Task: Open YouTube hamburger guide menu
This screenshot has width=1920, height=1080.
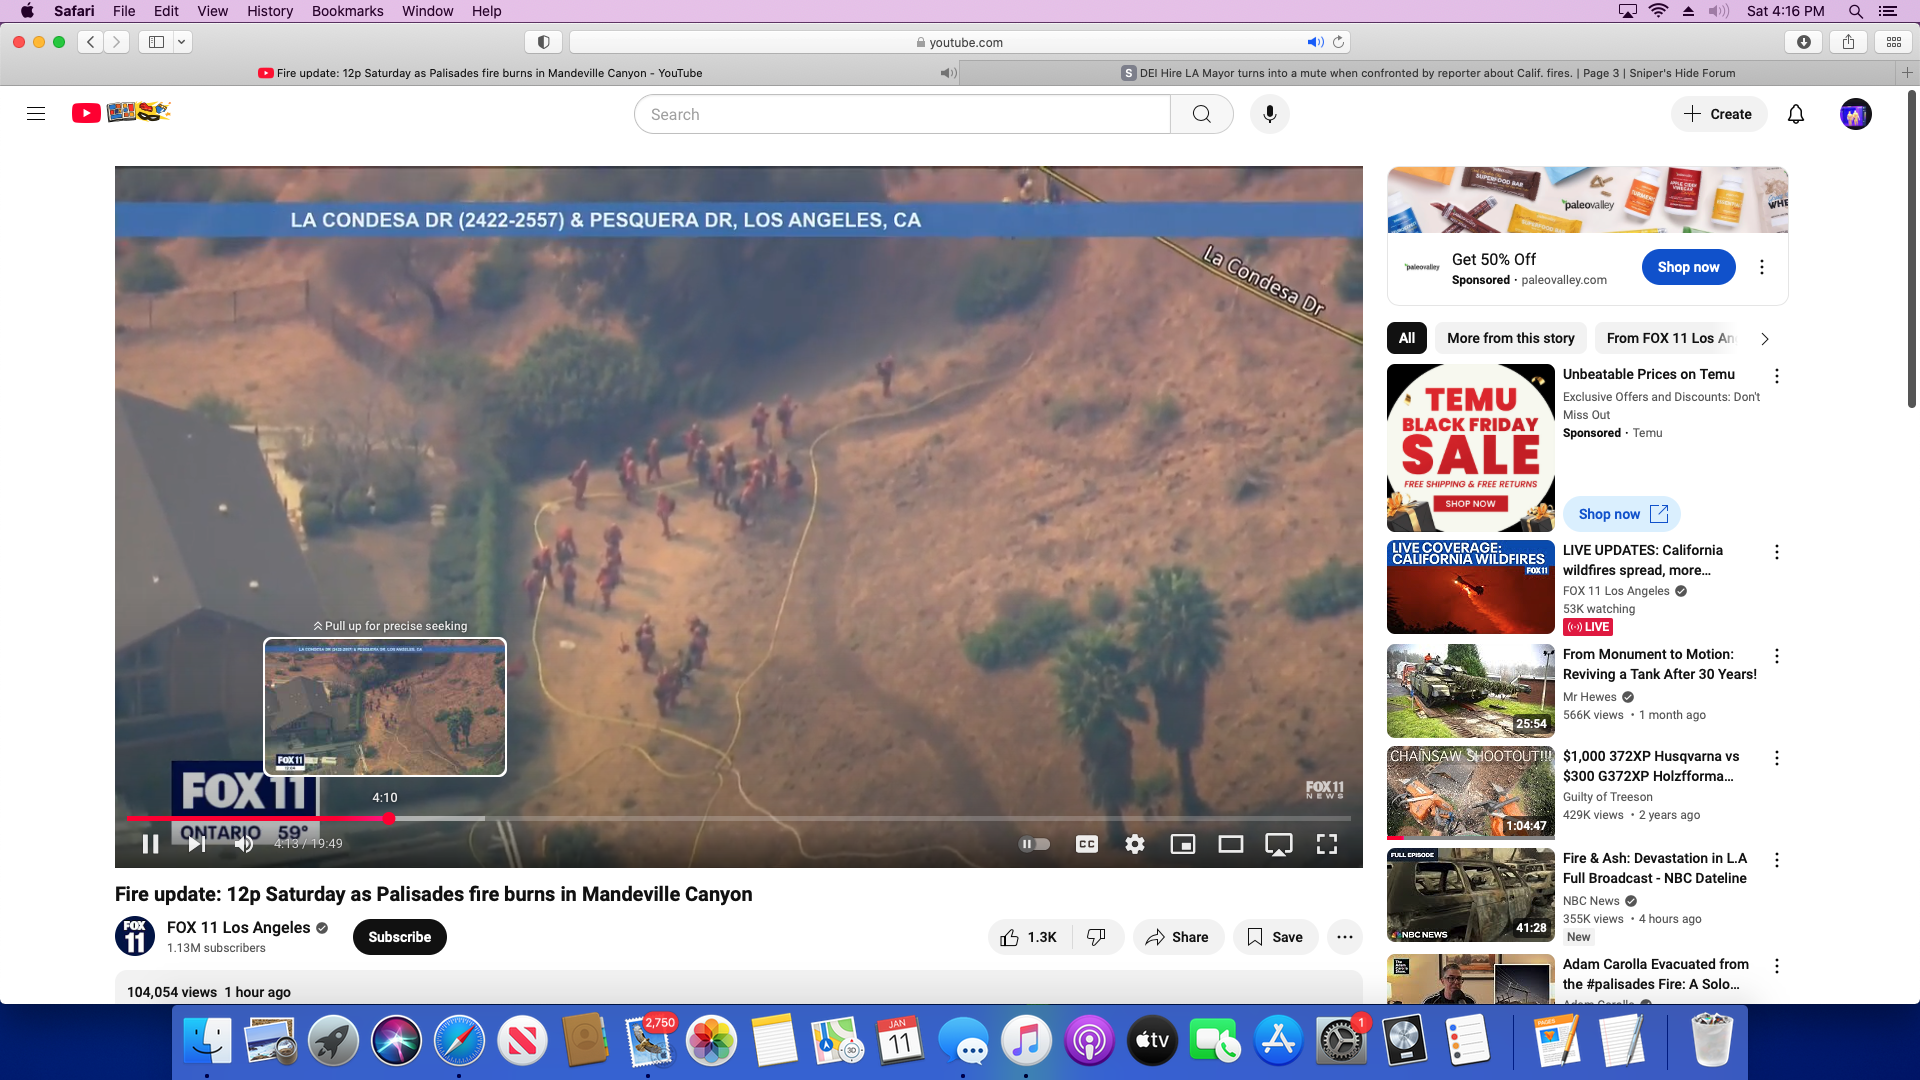Action: point(36,114)
